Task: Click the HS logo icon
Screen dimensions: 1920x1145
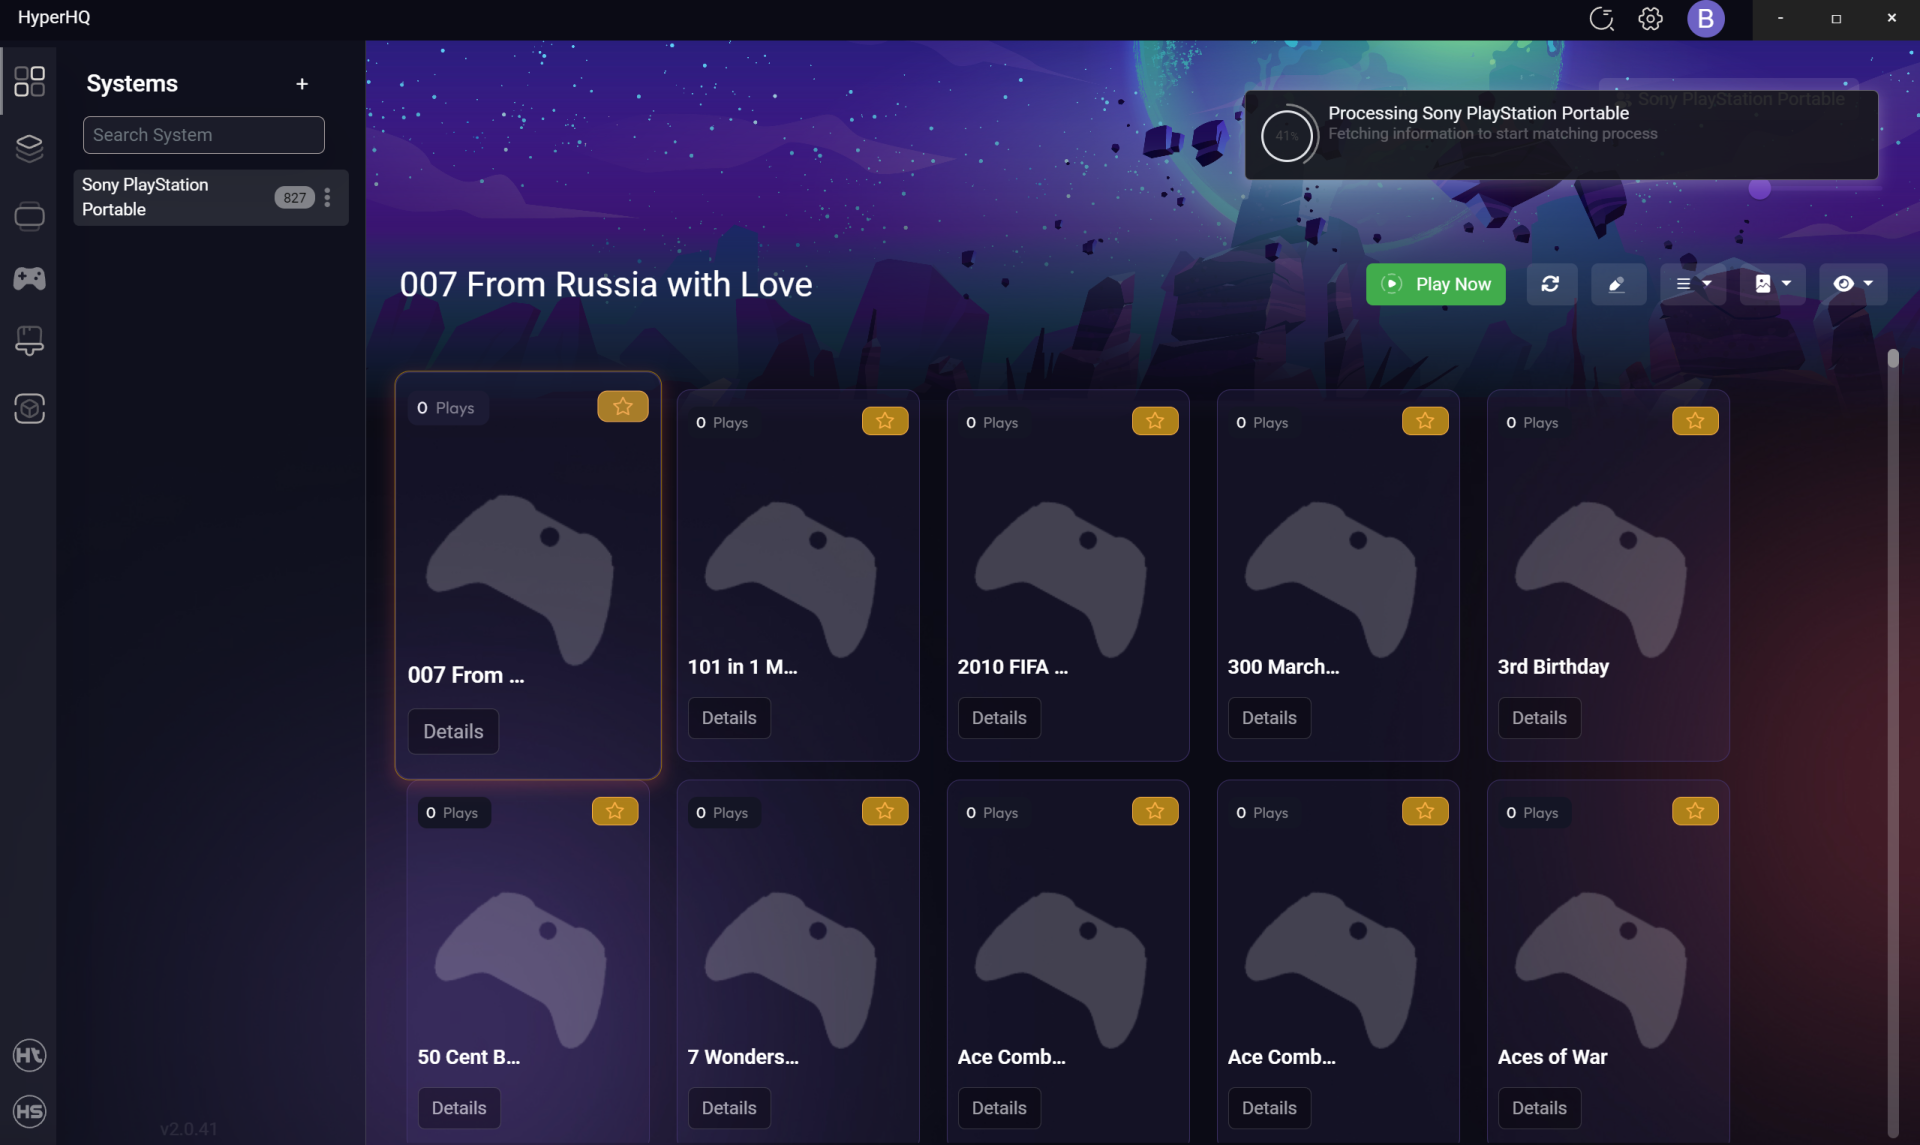Action: click(x=29, y=1111)
